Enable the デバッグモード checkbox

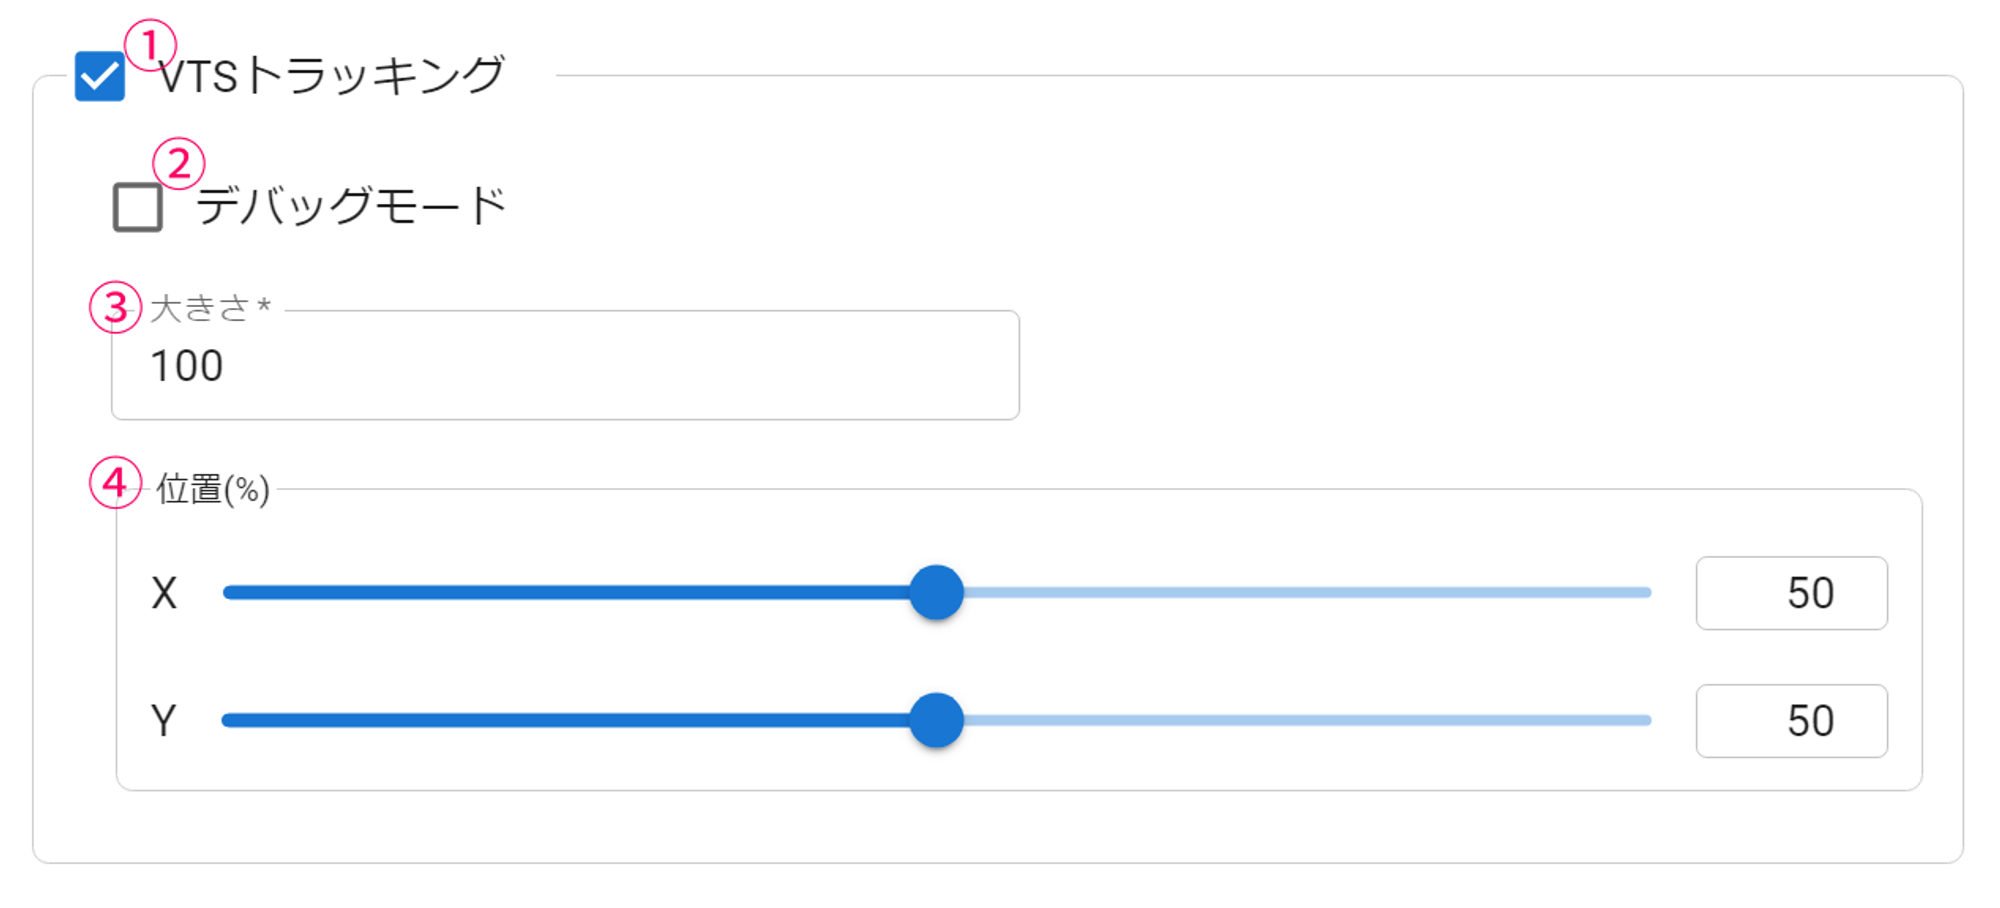click(138, 207)
